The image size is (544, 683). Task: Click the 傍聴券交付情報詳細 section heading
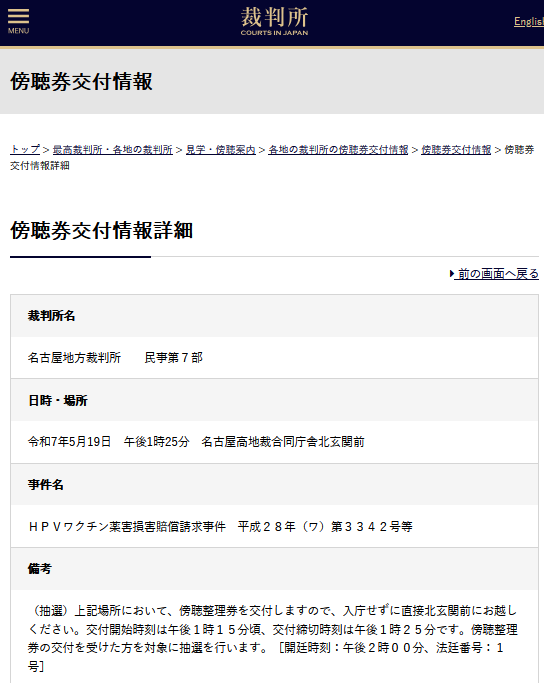(x=101, y=230)
